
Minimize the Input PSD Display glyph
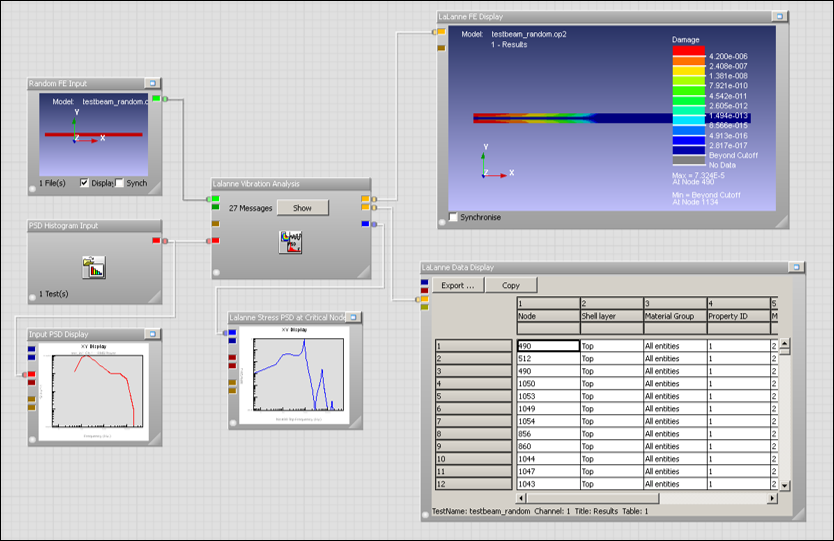click(x=153, y=334)
